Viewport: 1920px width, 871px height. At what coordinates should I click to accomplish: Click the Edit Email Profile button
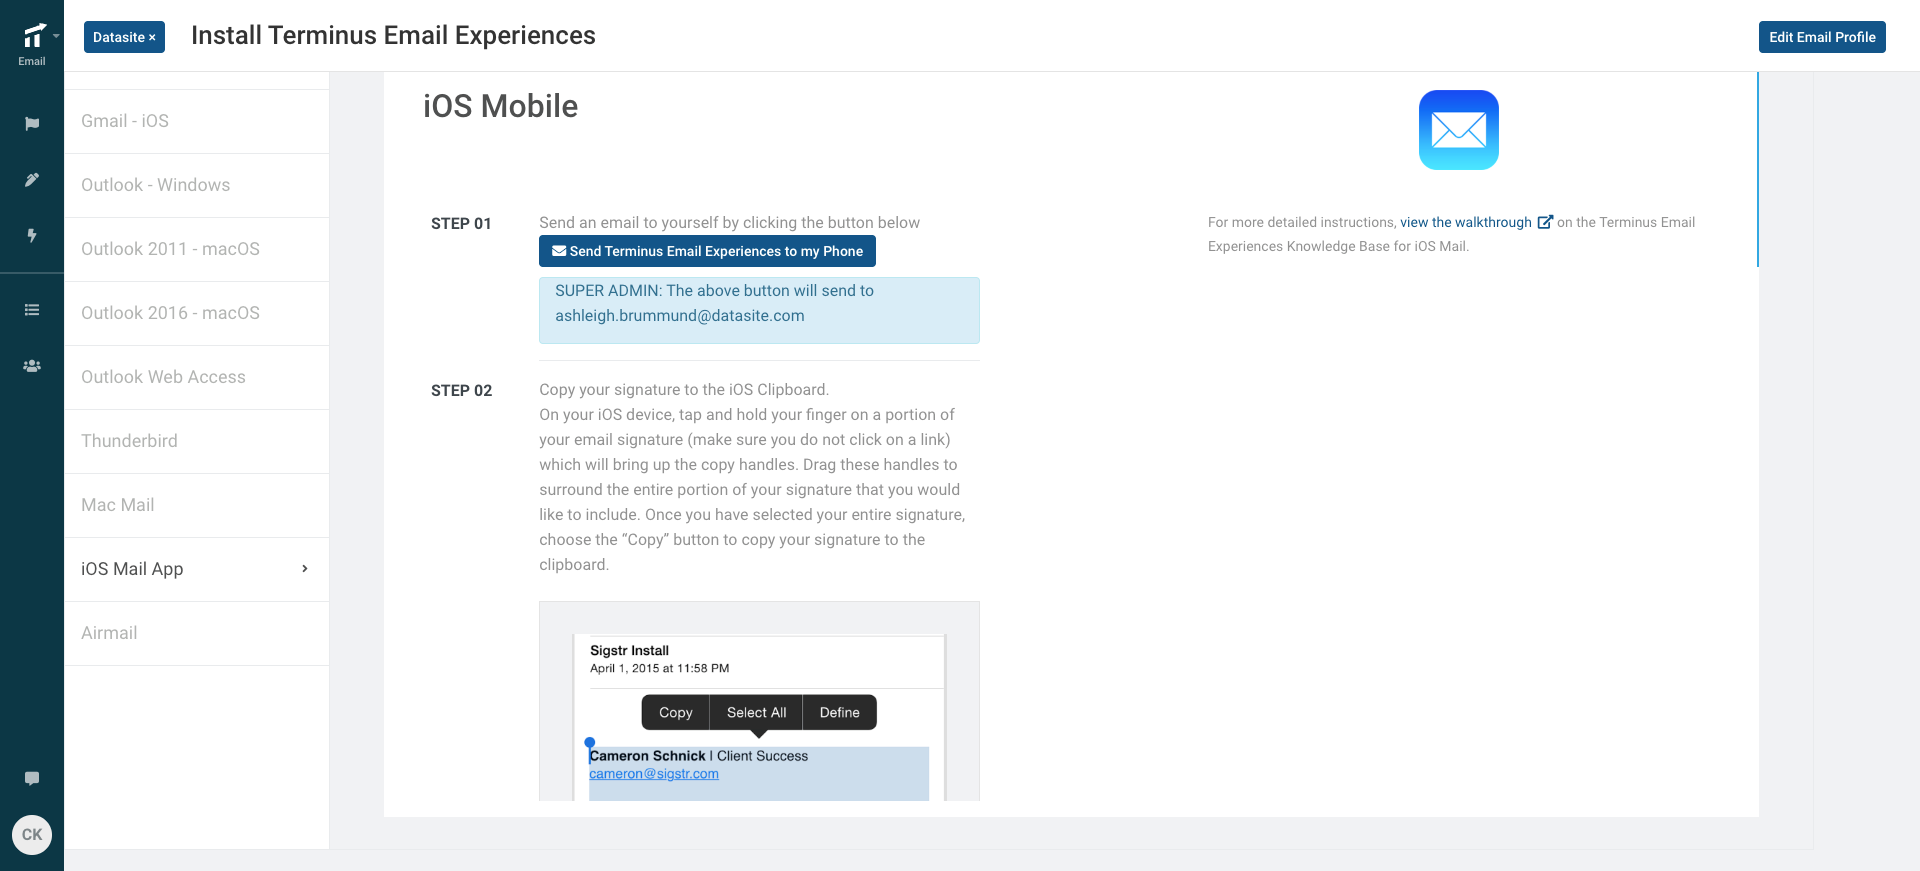[x=1822, y=37]
